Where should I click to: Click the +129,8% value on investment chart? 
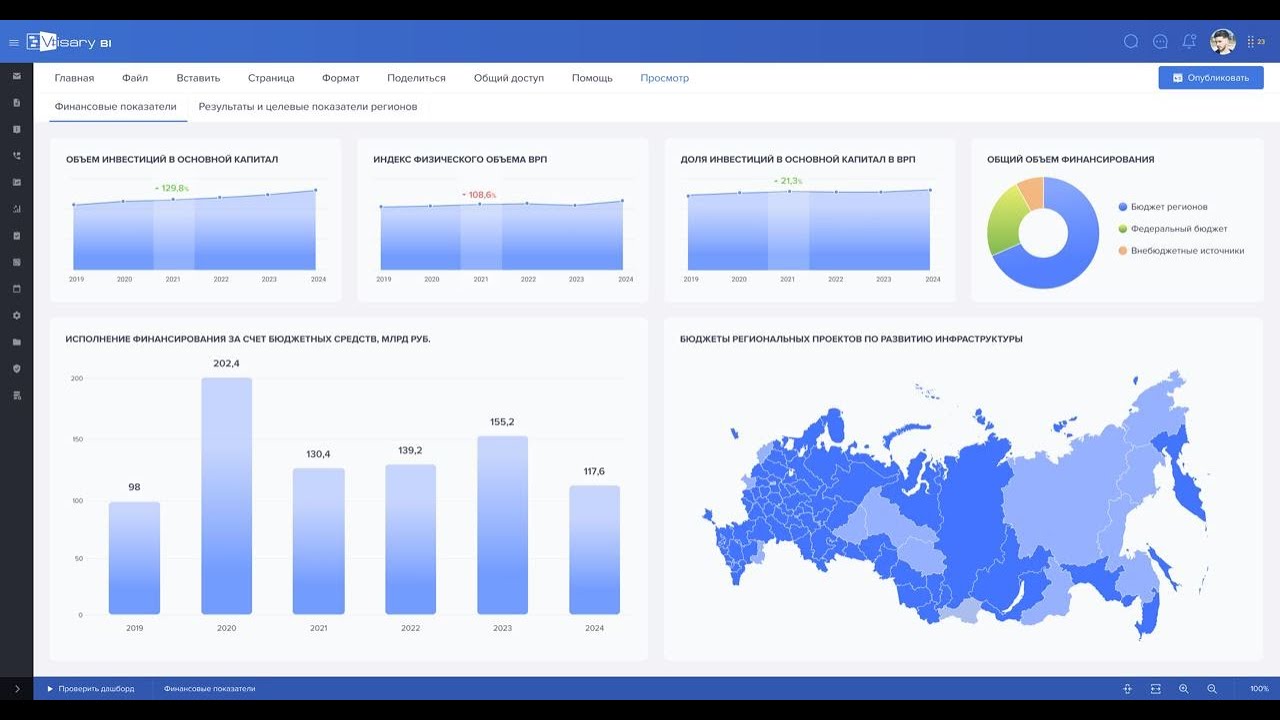171,188
